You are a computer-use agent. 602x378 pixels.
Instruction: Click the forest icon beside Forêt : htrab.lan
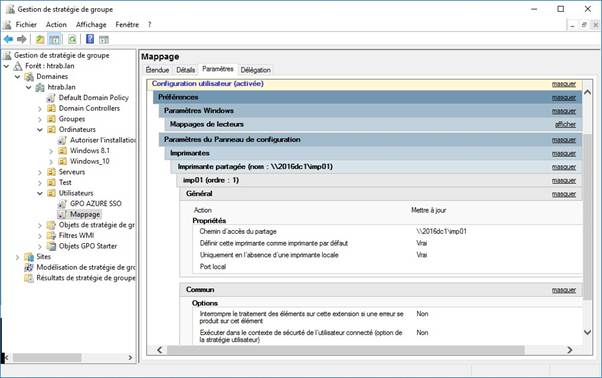click(x=18, y=66)
